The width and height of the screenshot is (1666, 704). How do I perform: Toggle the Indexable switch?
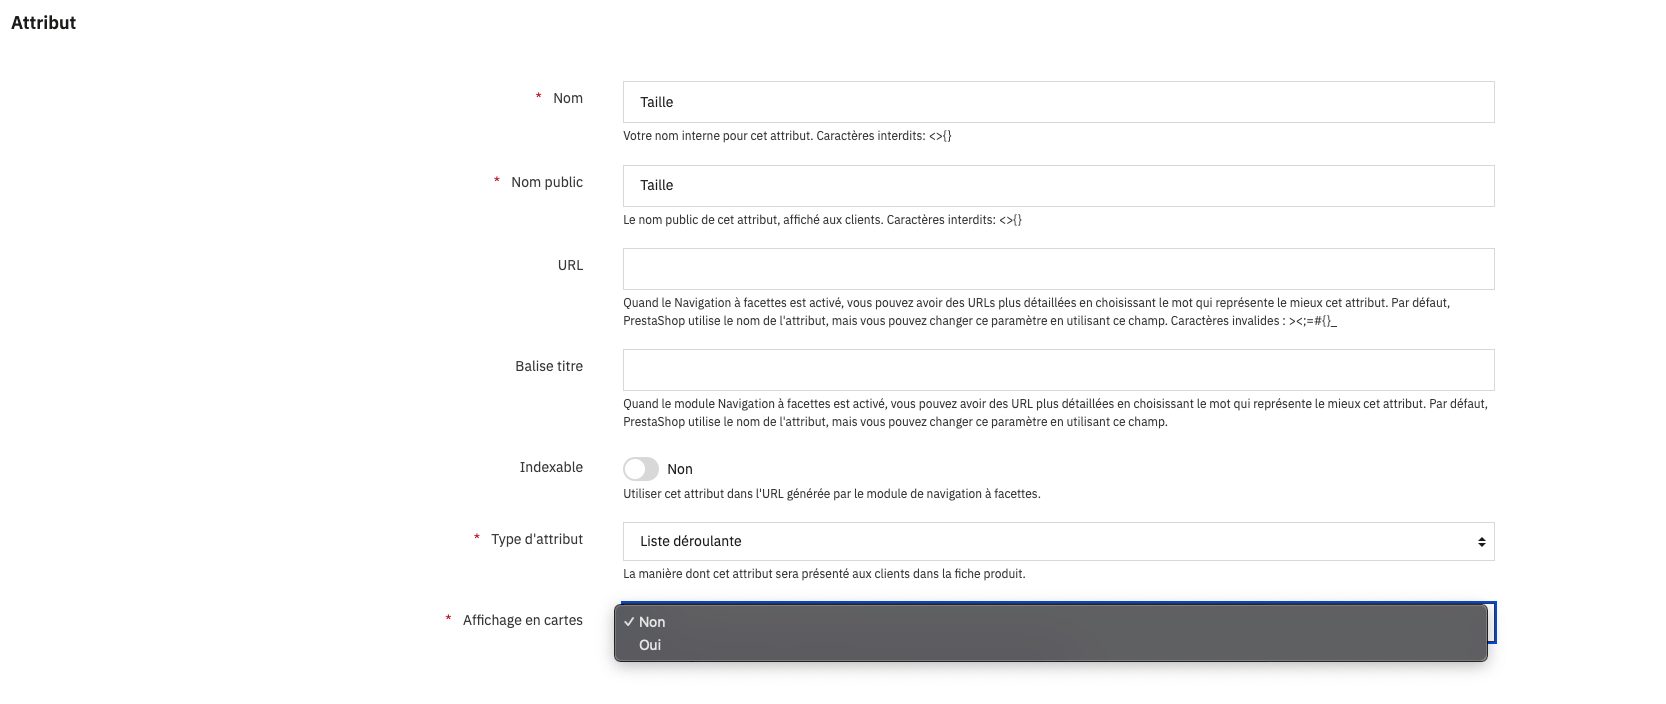pos(641,469)
